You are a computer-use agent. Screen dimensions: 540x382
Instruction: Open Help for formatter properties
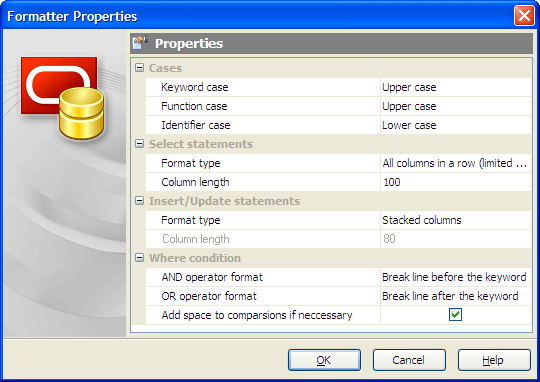[494, 360]
